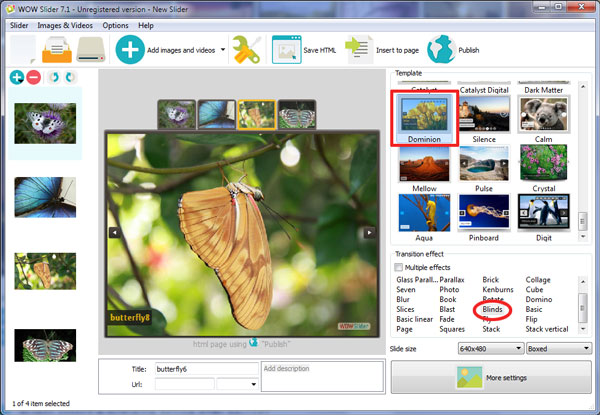Click the Publish globe icon
The image size is (600, 415).
pos(441,49)
